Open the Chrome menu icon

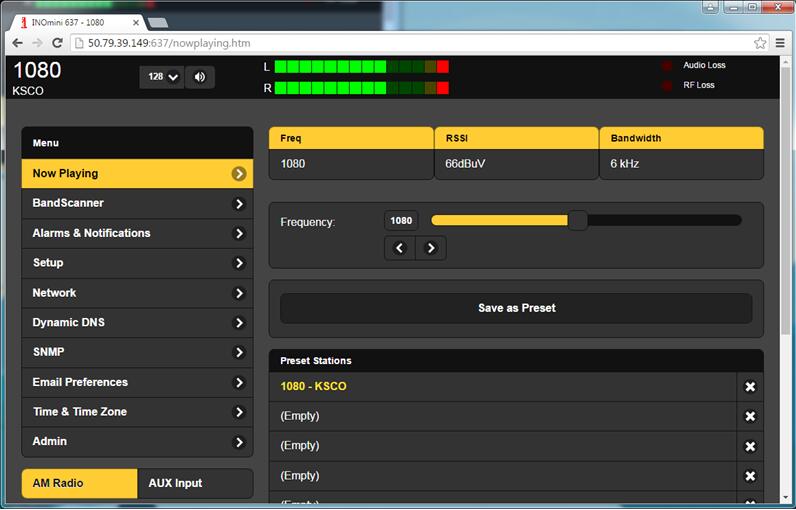click(780, 43)
